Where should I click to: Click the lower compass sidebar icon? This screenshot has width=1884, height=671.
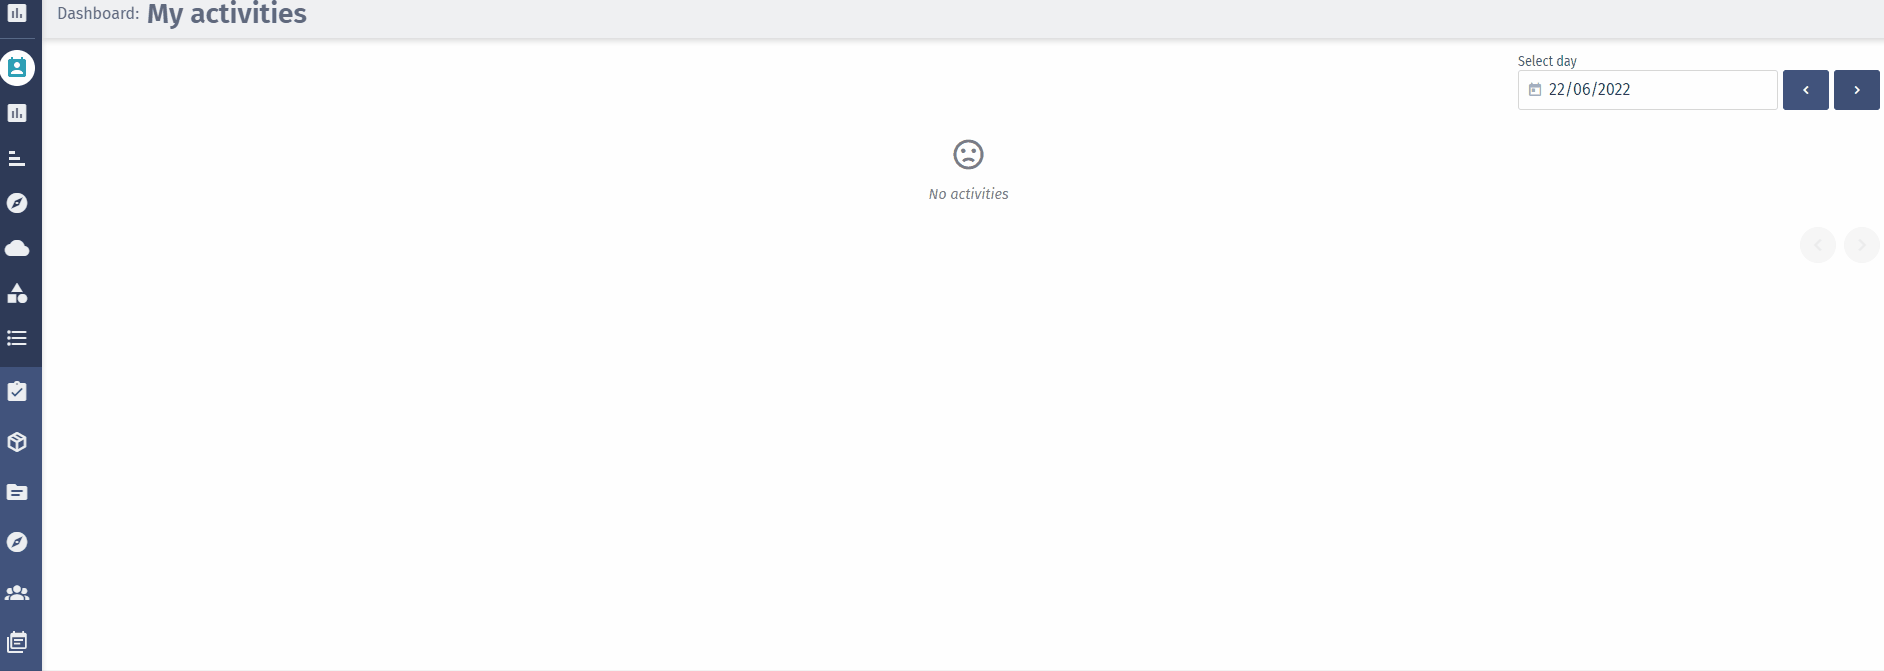(x=17, y=542)
